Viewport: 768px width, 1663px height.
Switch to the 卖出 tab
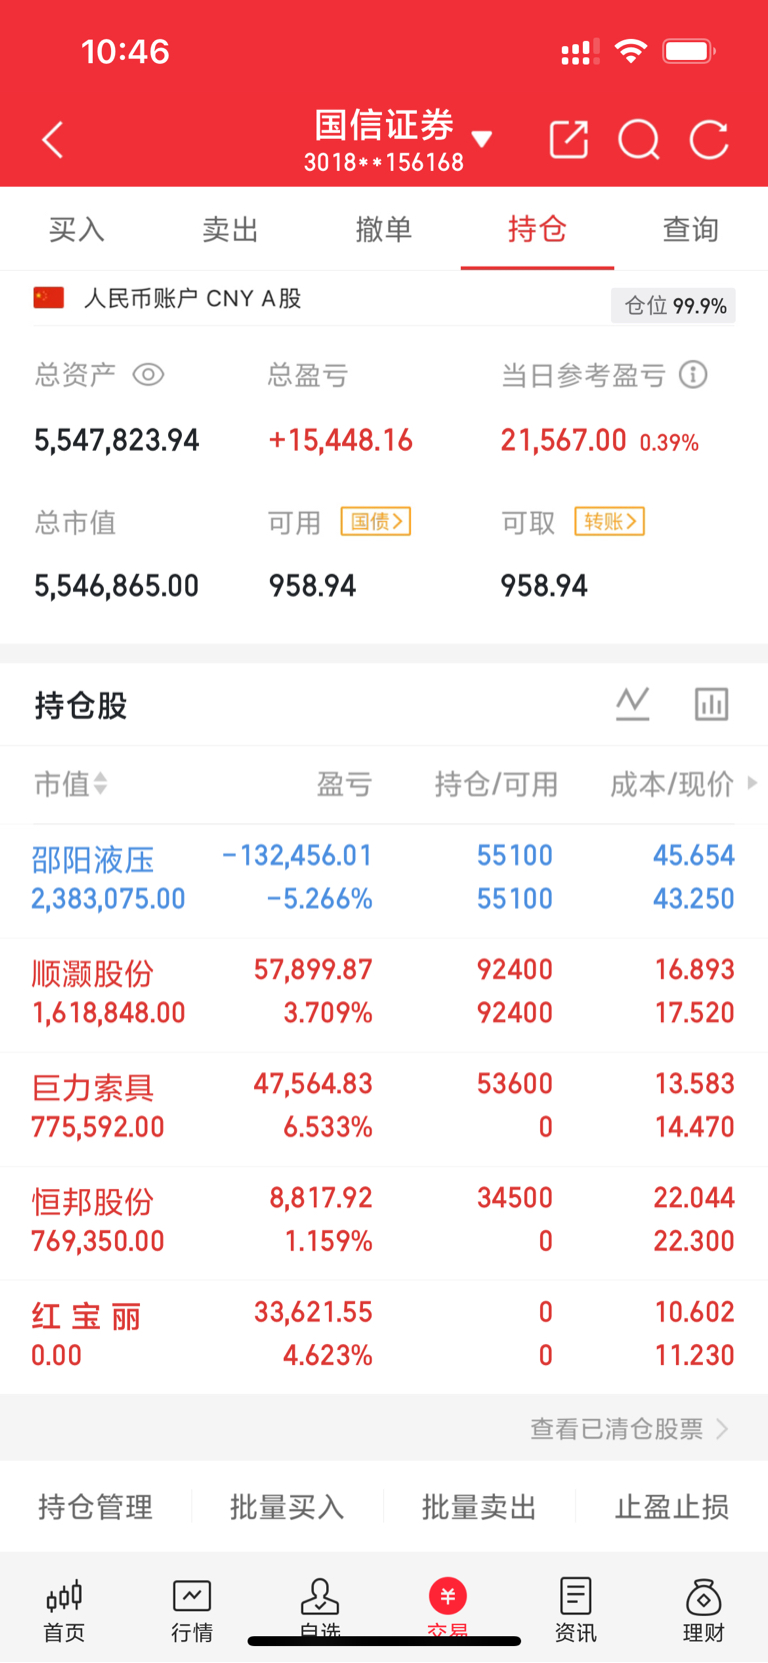230,229
